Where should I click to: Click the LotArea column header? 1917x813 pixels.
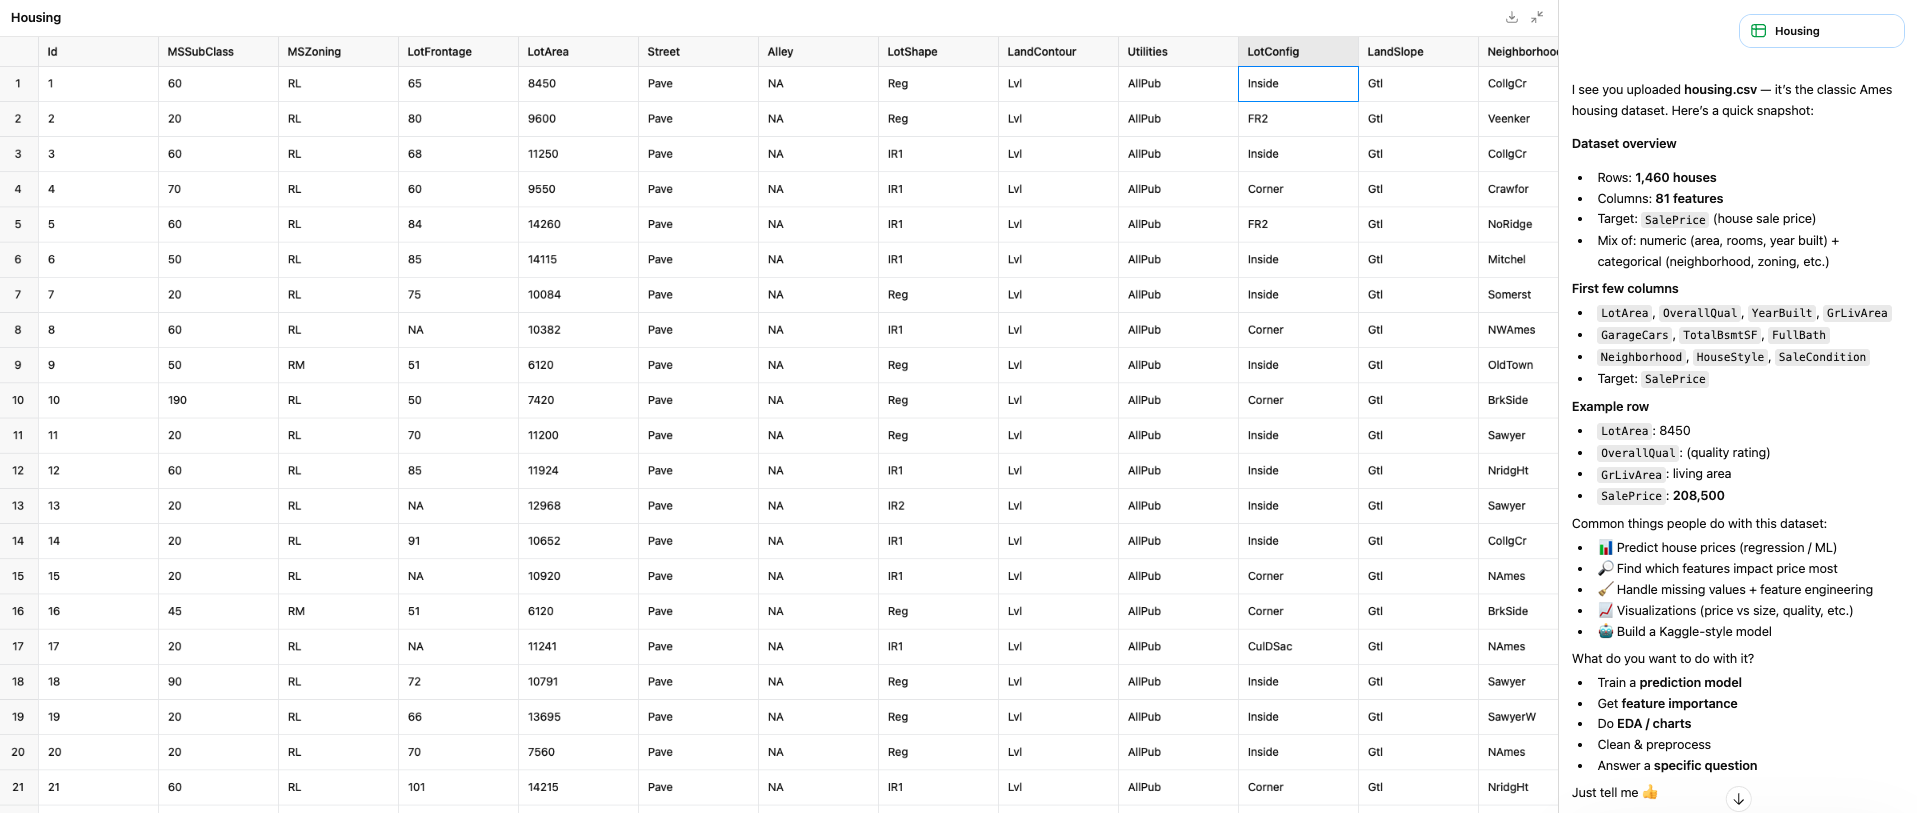coord(578,52)
